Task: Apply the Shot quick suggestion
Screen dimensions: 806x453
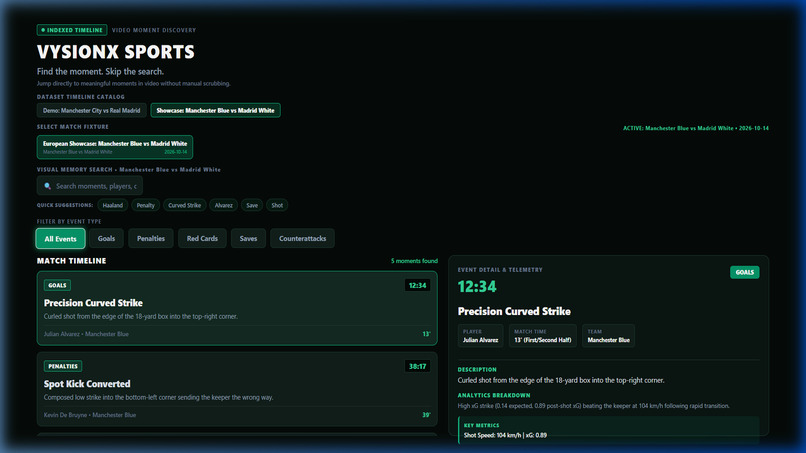Action: [x=277, y=205]
